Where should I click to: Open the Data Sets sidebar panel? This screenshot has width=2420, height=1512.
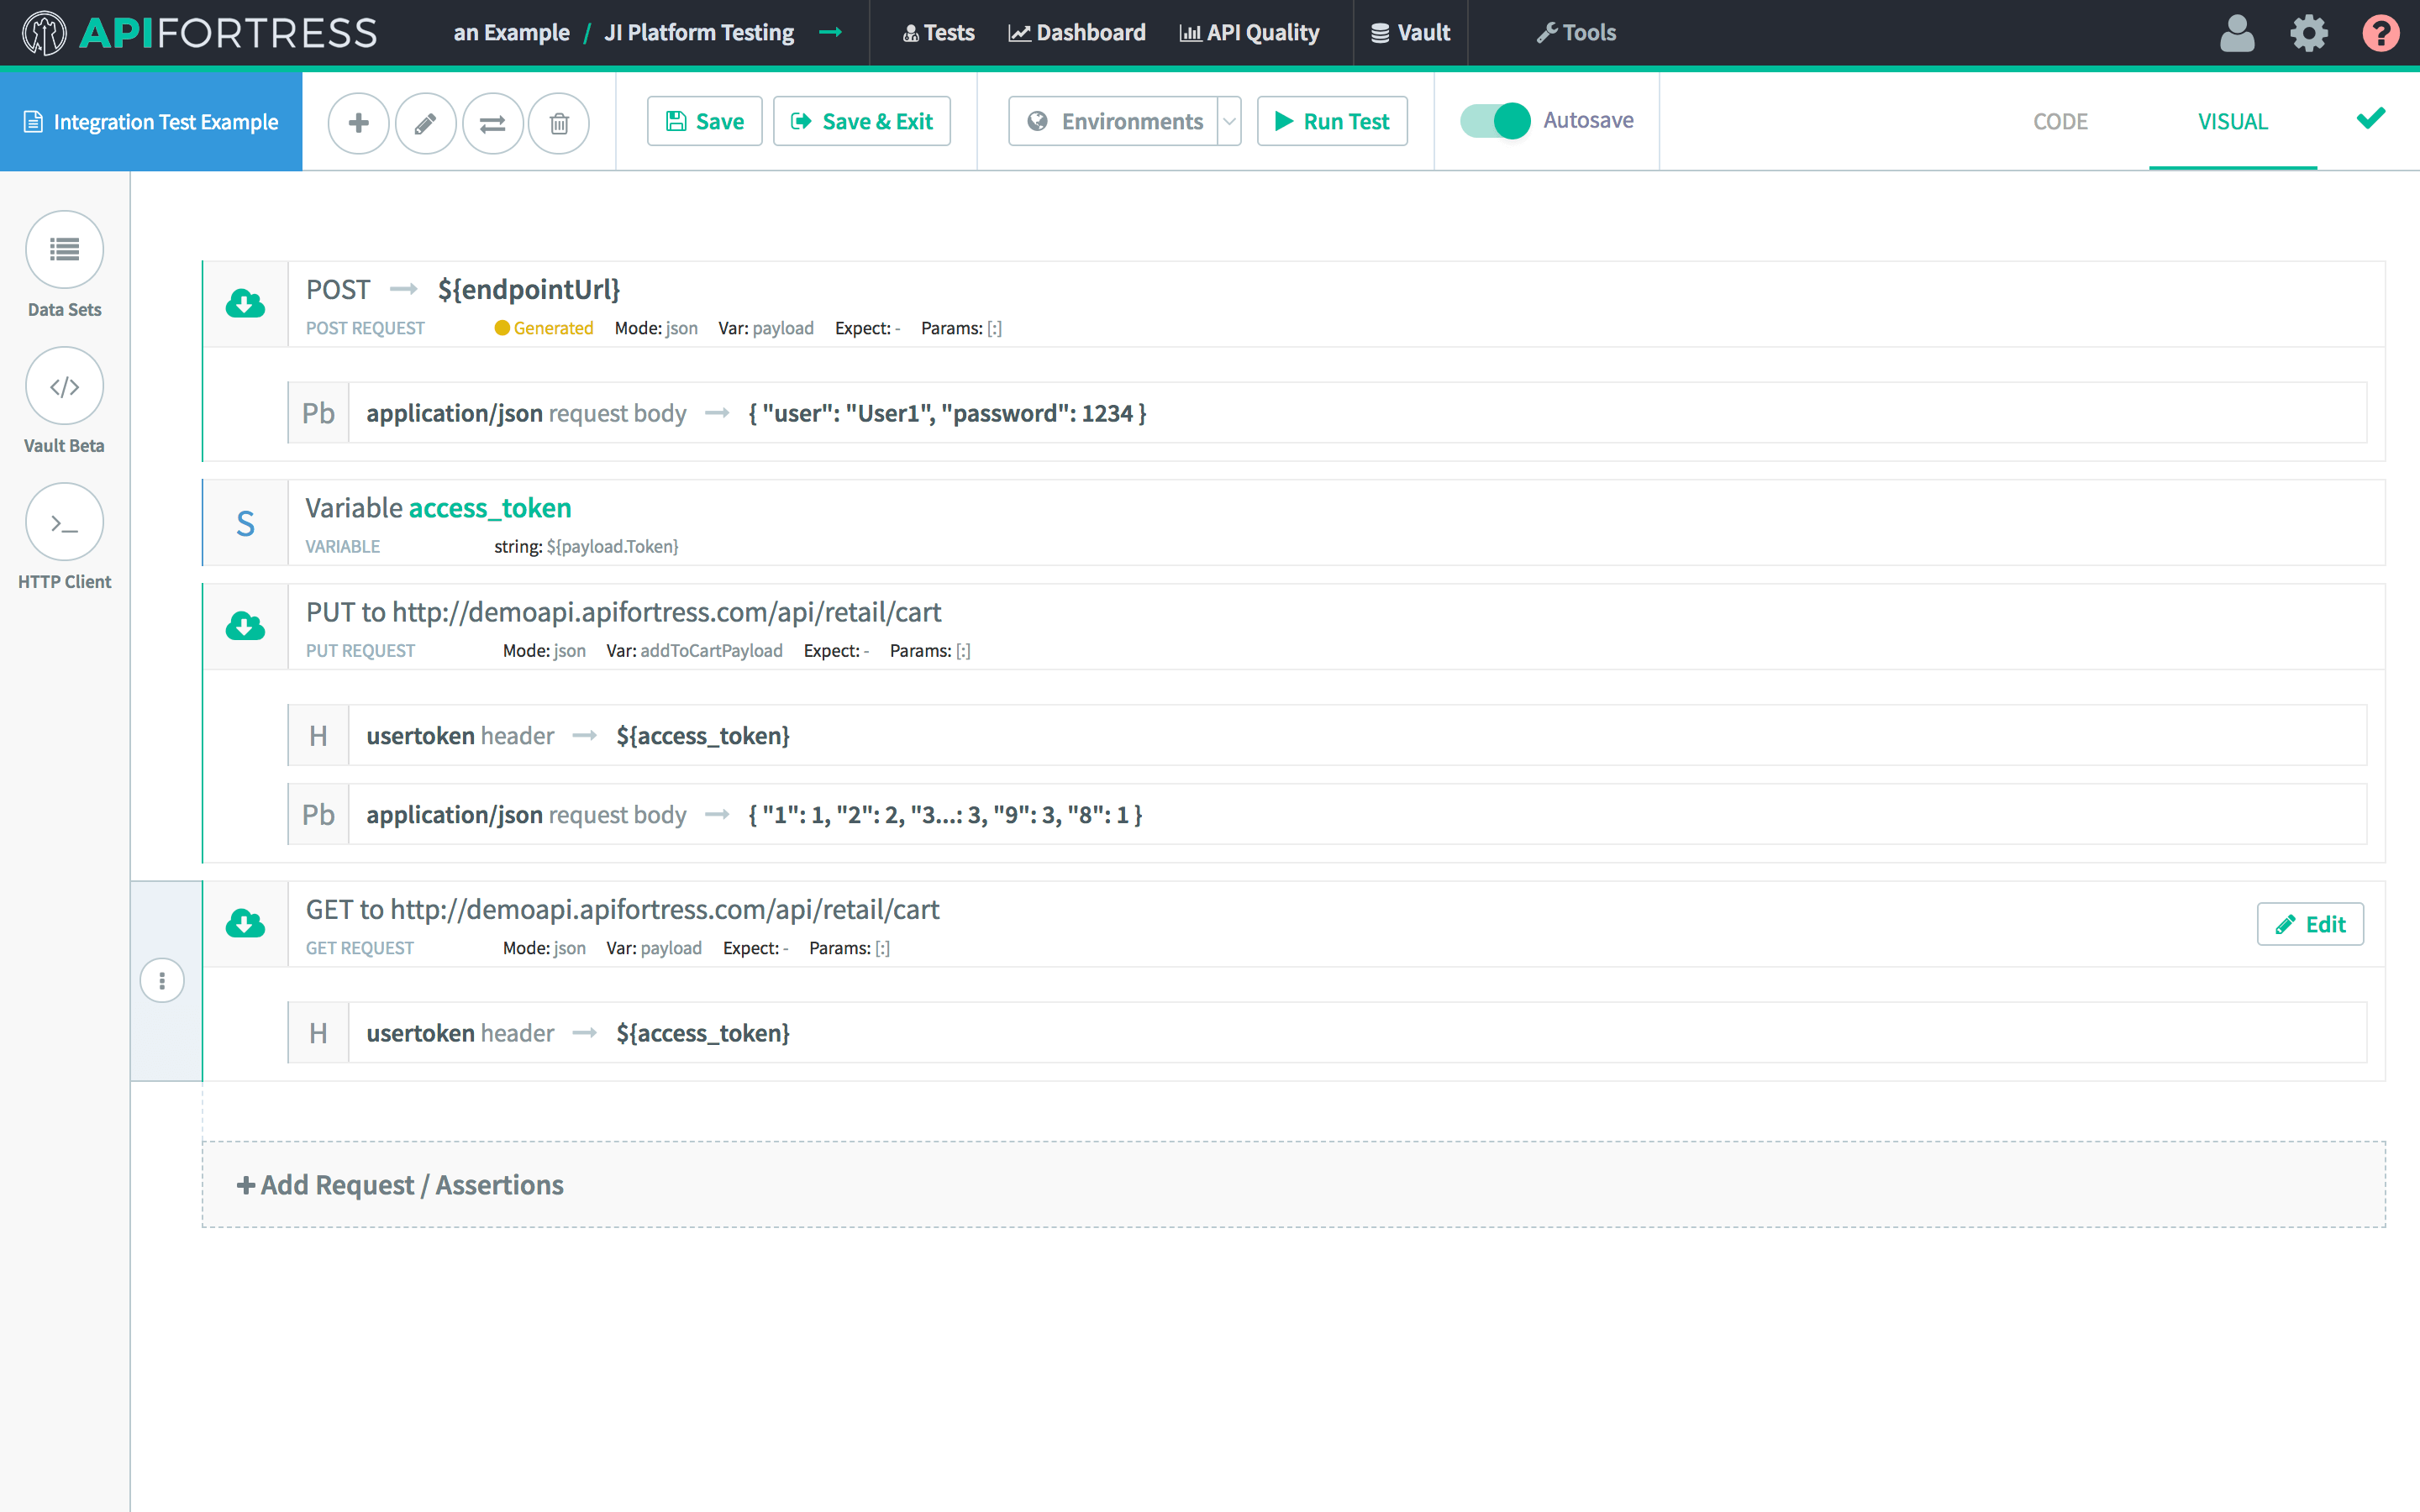65,250
